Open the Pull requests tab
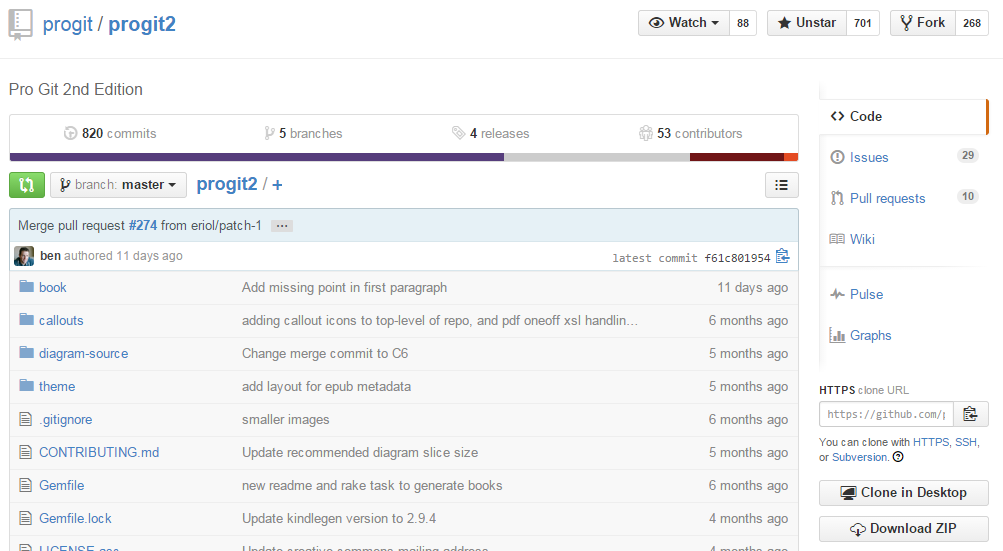Screen dimensions: 1003x551 903,198
